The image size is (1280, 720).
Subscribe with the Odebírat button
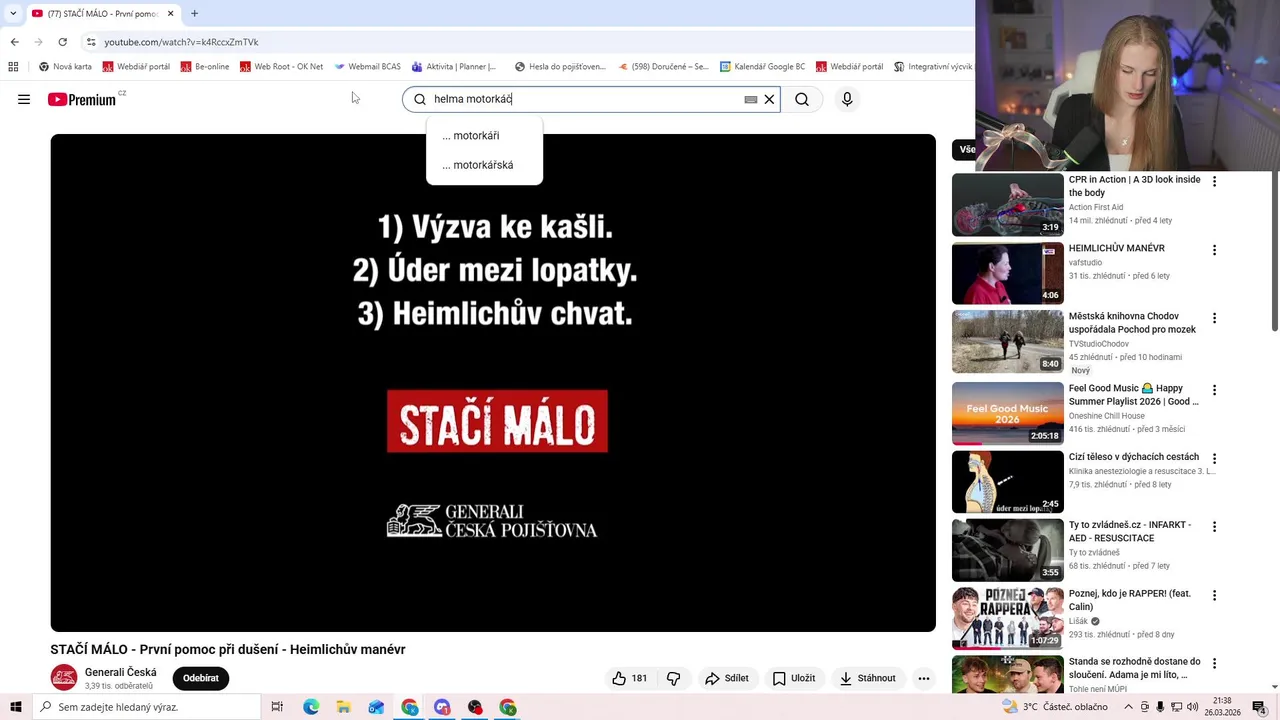point(201,678)
